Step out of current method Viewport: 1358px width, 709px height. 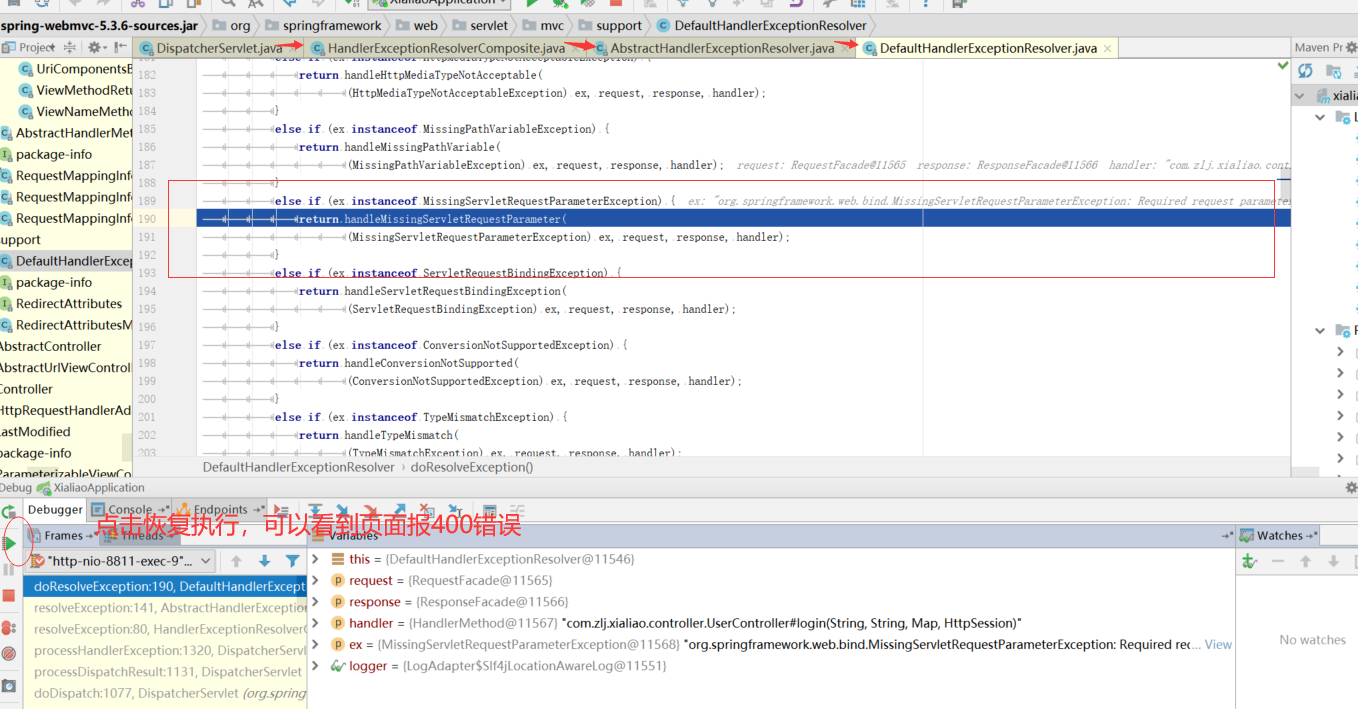point(398,510)
